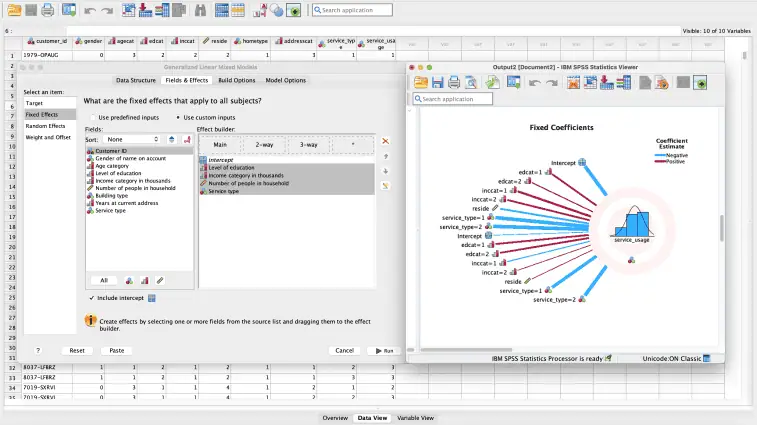Screen dimensions: 757x425
Task: Open the Sort None dropdown
Action: 132,139
